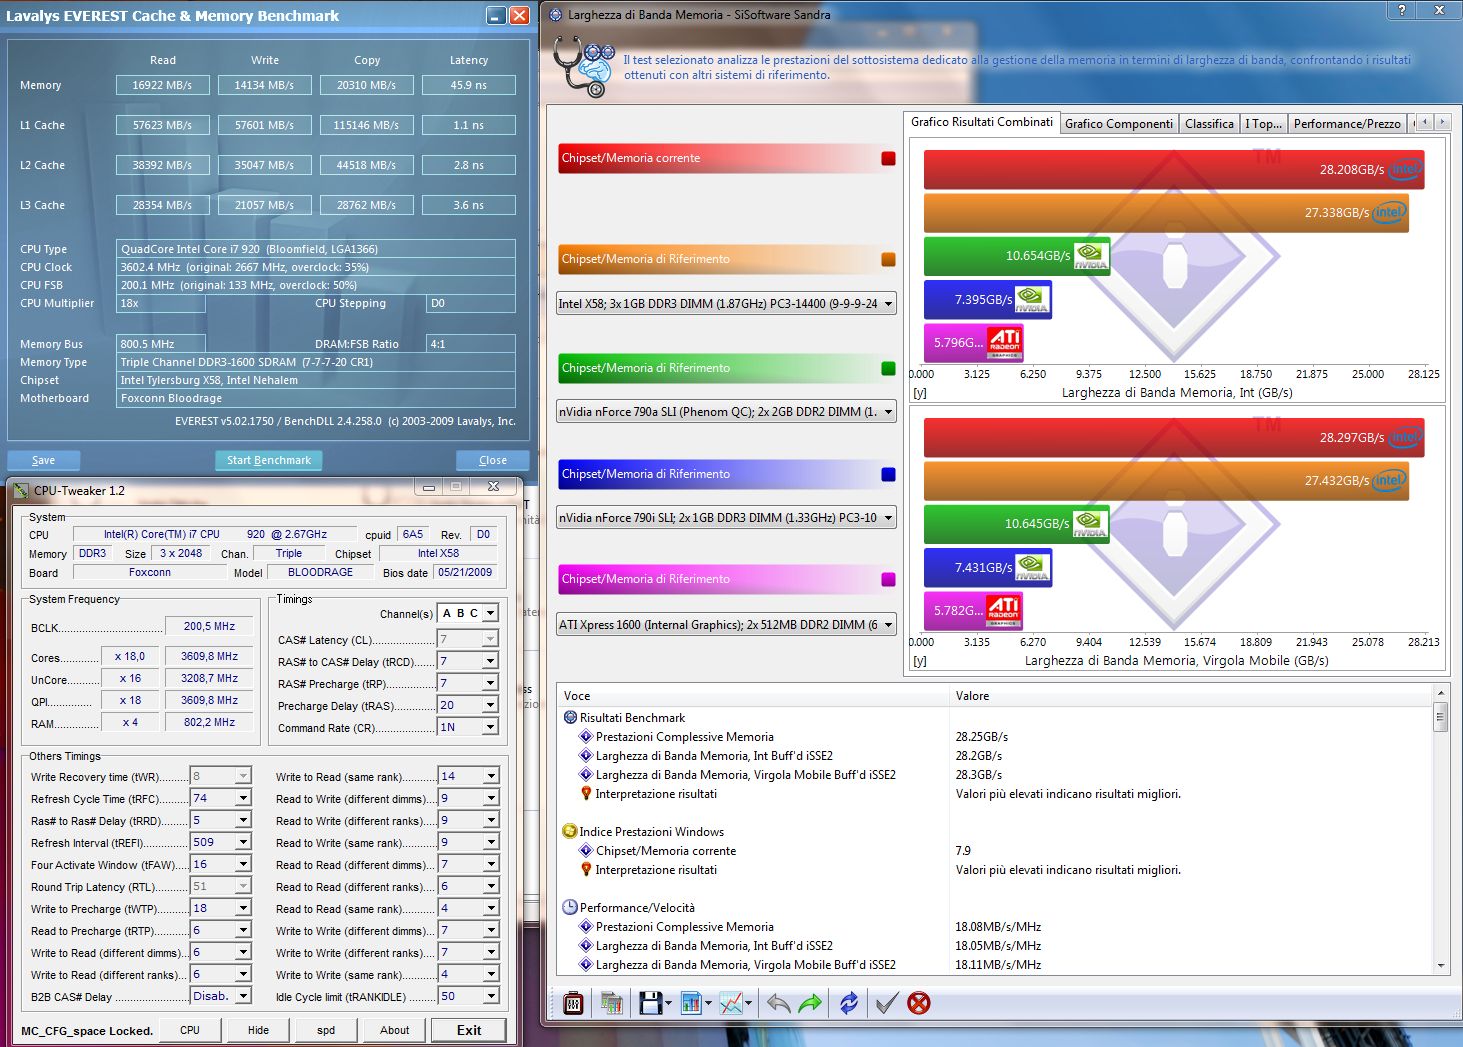Click Memory Read 16922 MB/s field in EVEREST

tap(162, 85)
